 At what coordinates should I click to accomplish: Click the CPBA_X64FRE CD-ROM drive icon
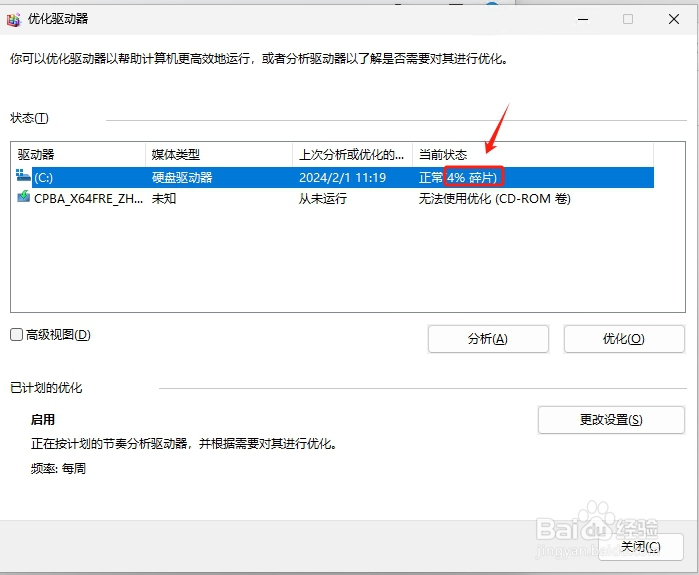(23, 197)
